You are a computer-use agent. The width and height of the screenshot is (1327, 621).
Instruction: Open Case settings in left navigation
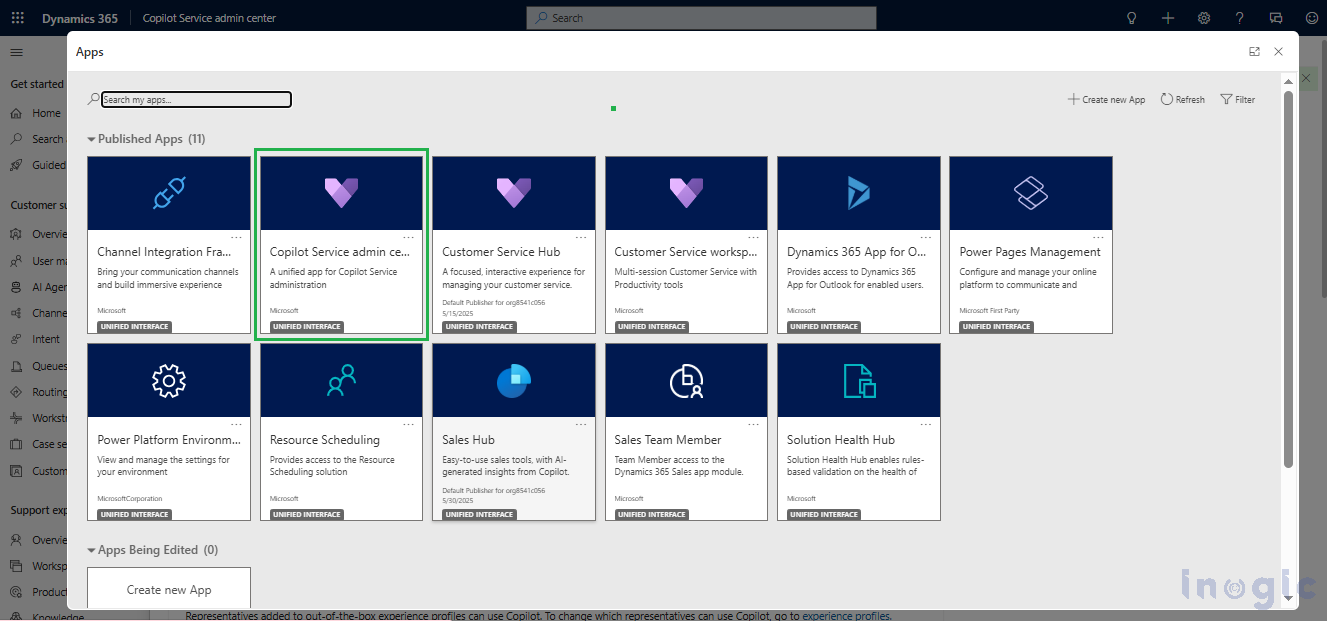click(36, 444)
